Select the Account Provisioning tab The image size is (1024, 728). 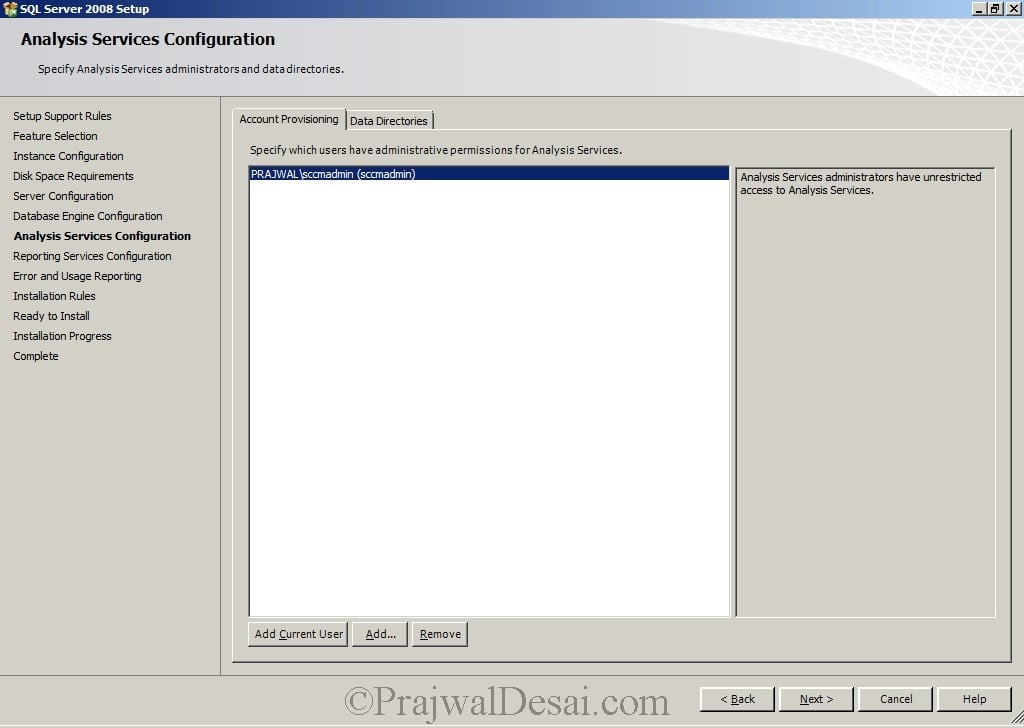coord(289,119)
